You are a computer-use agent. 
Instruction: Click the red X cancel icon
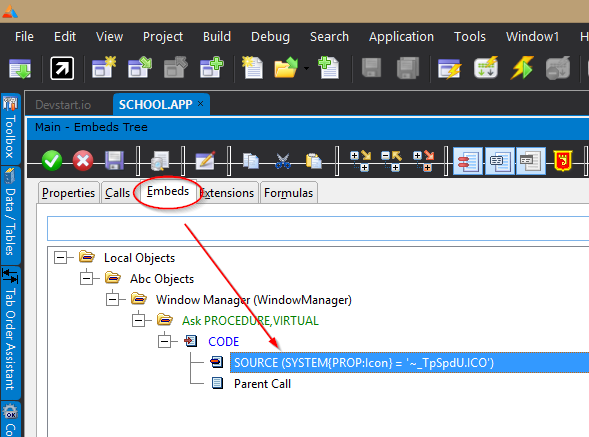pyautogui.click(x=83, y=161)
